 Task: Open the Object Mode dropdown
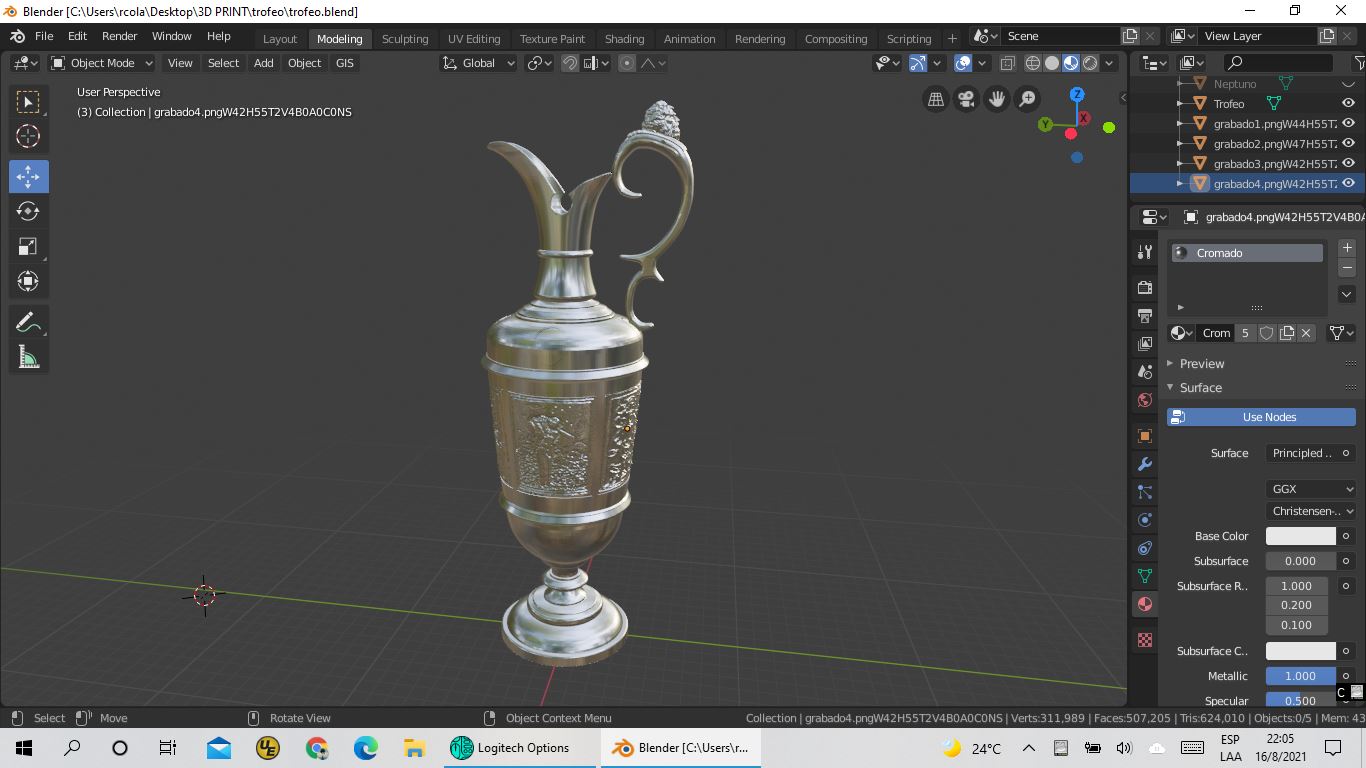coord(102,63)
